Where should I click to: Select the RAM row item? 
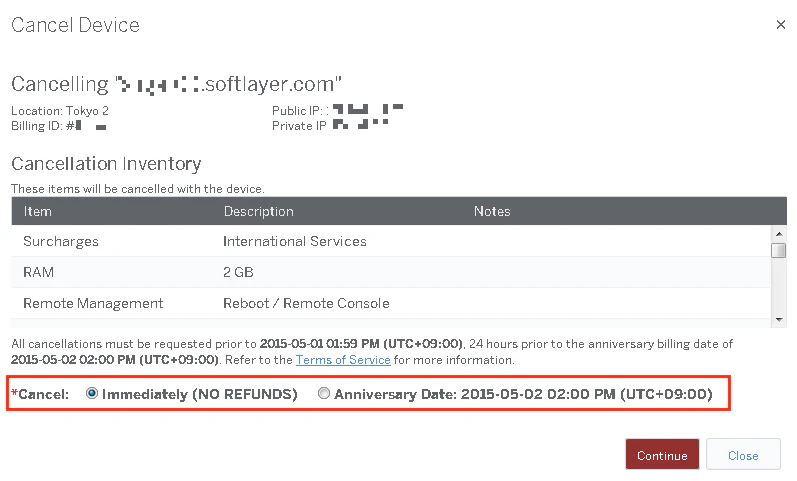[39, 273]
